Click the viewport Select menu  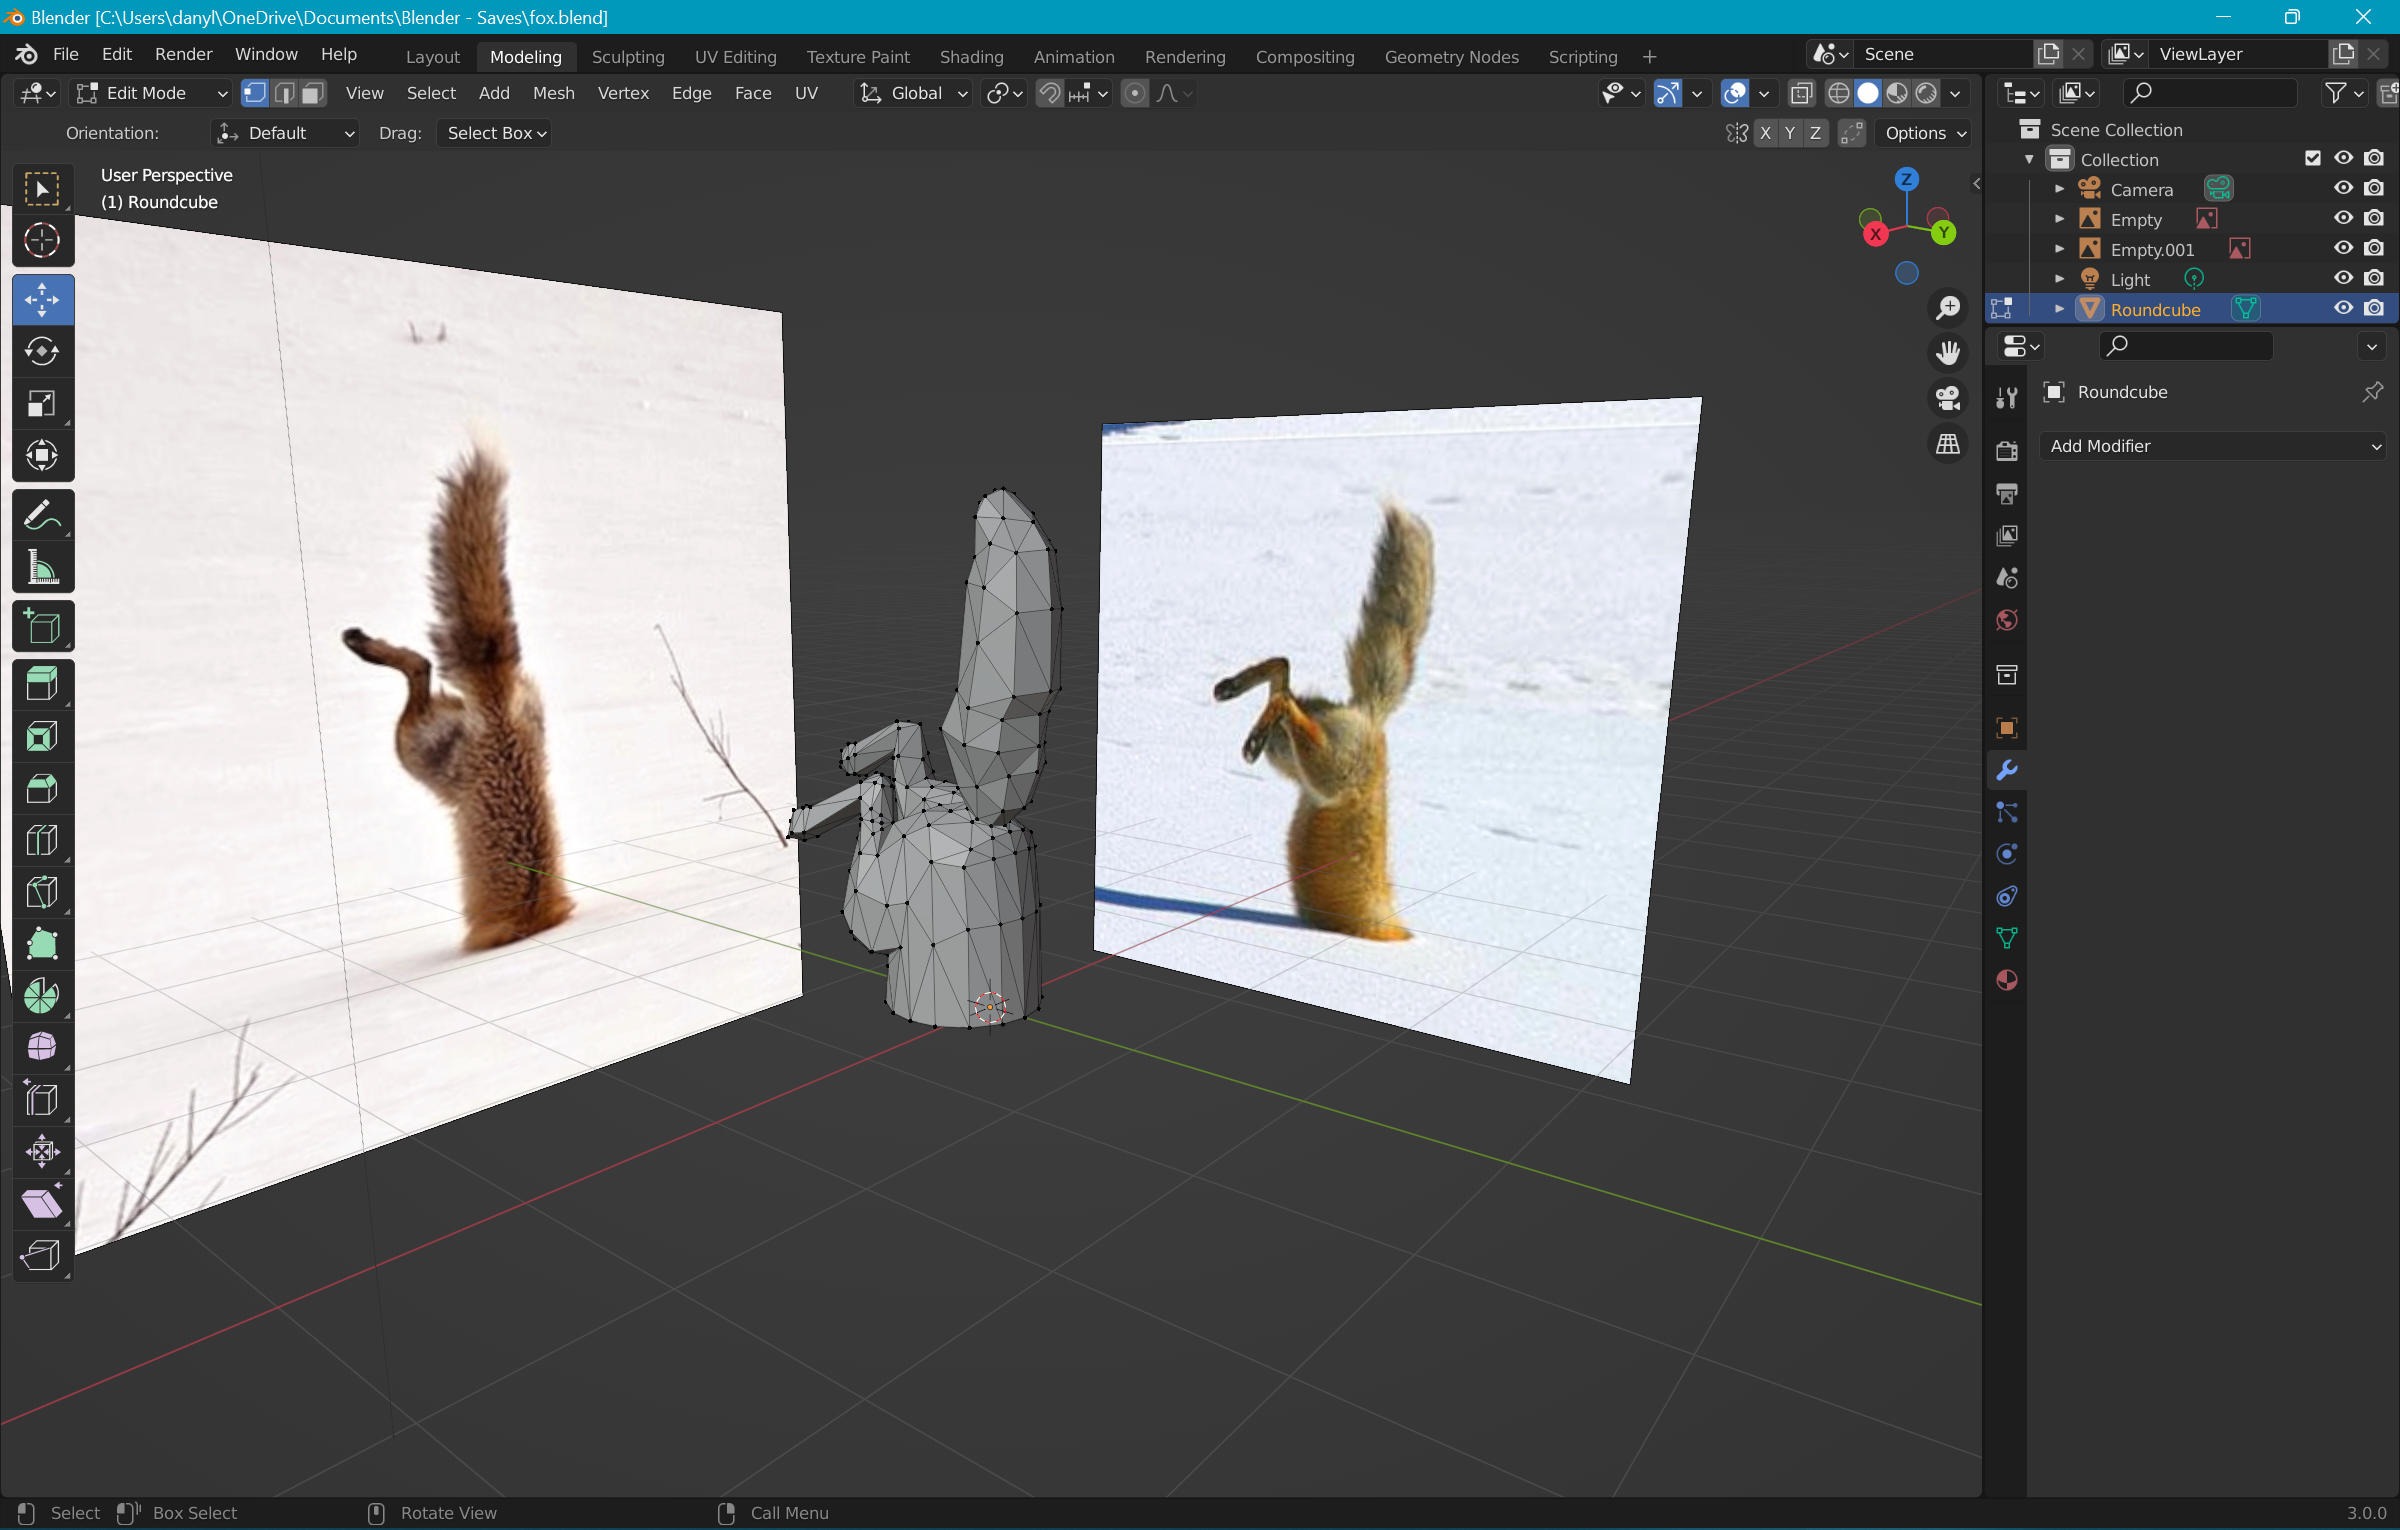(x=431, y=93)
